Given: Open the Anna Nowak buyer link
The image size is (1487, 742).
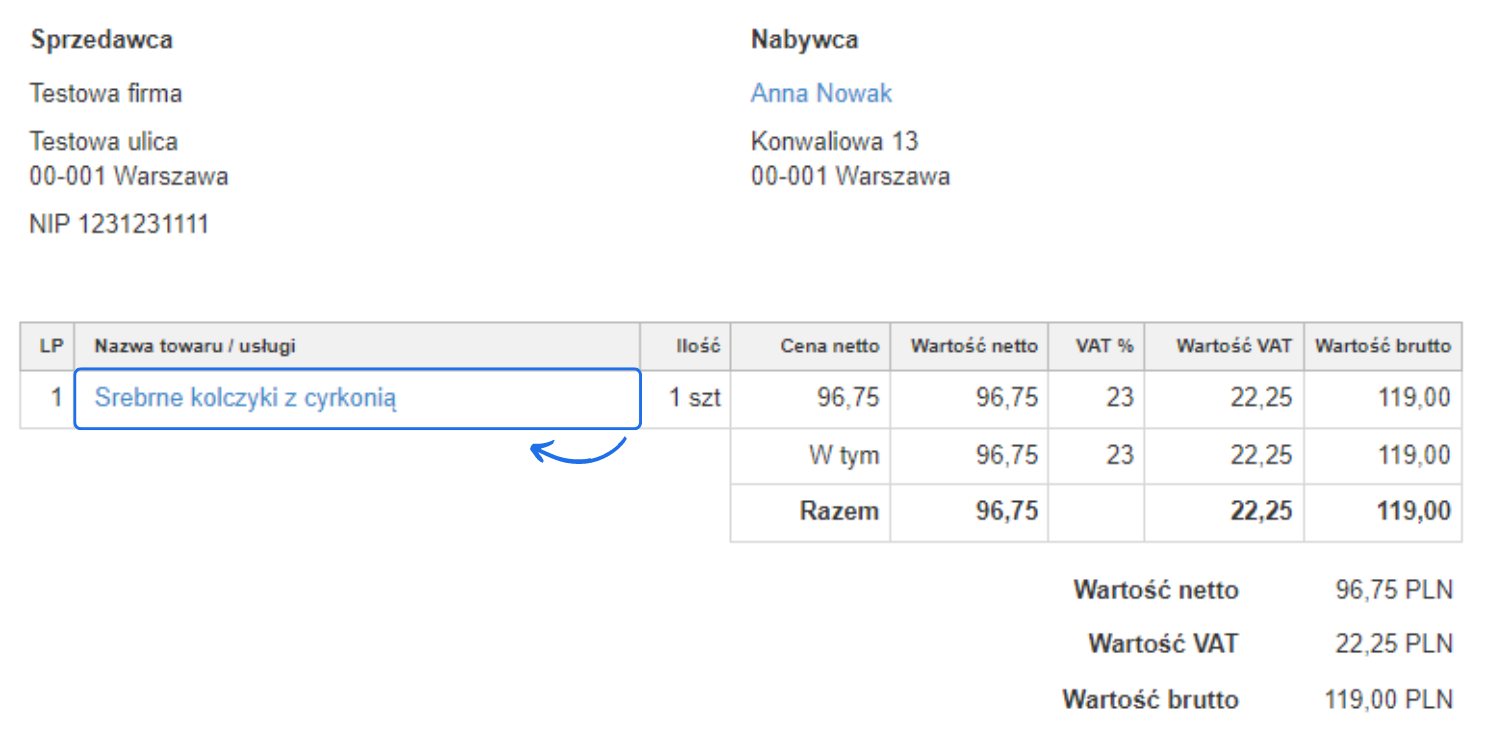Looking at the screenshot, I should (x=820, y=92).
